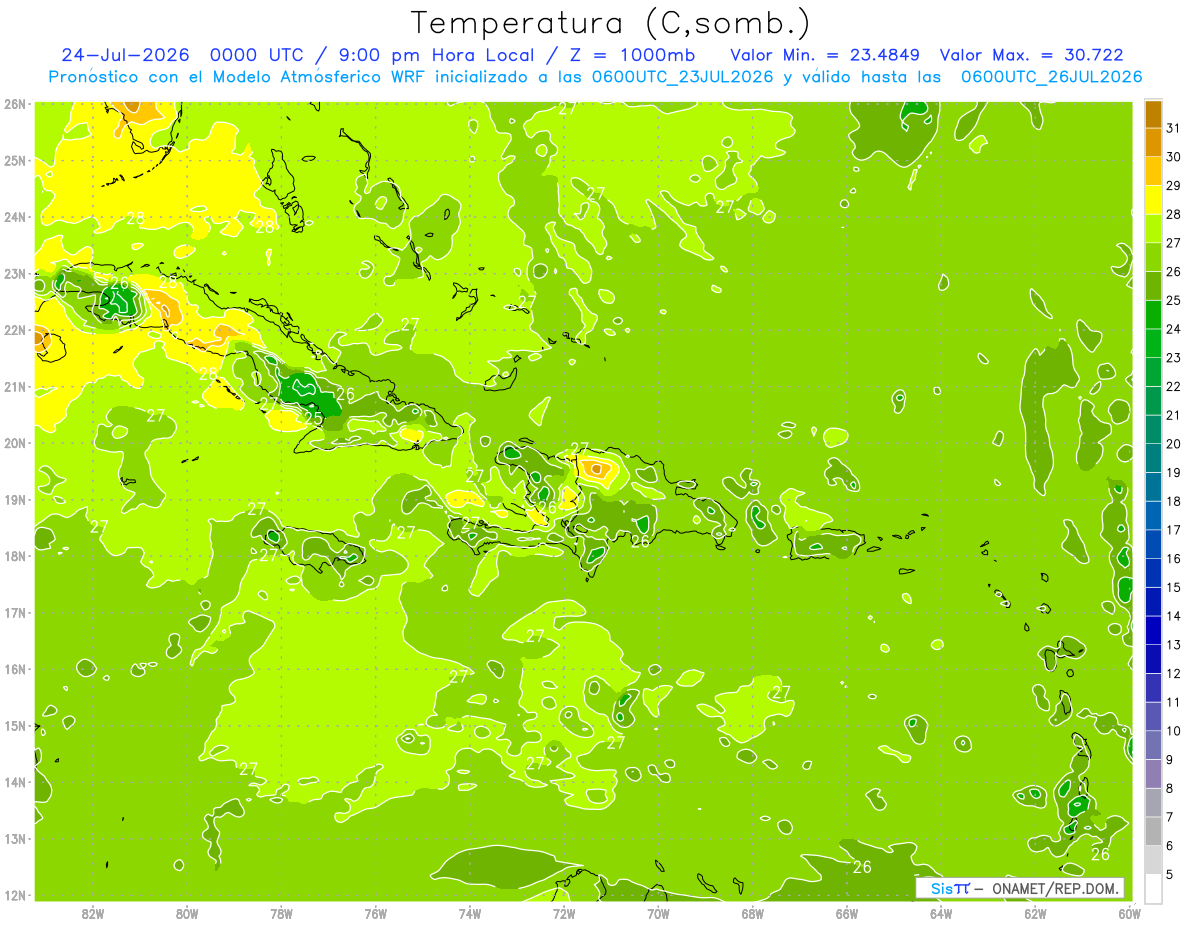The width and height of the screenshot is (1200, 927).
Task: Select the '0600UTC_23JUL2026' initialization time text
Action: (x=683, y=76)
